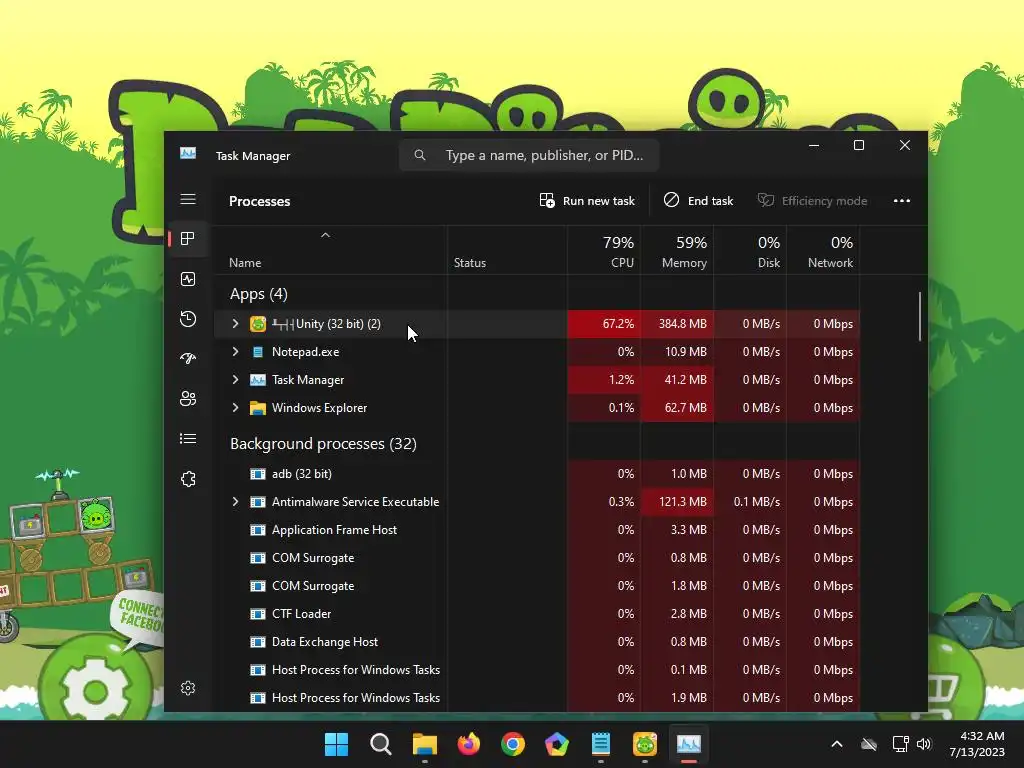The image size is (1024, 768).
Task: Open taskbar Search
Action: pyautogui.click(x=381, y=744)
